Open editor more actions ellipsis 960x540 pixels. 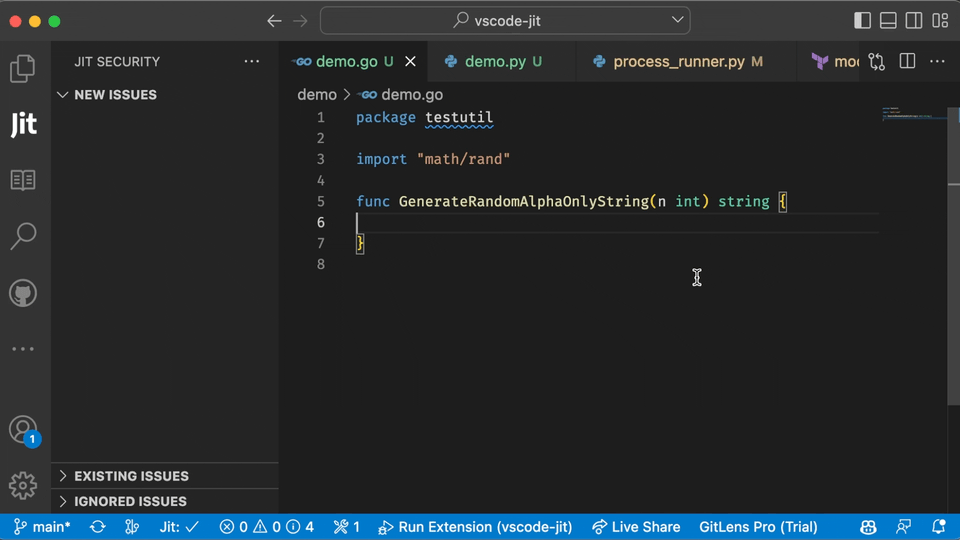(x=937, y=61)
